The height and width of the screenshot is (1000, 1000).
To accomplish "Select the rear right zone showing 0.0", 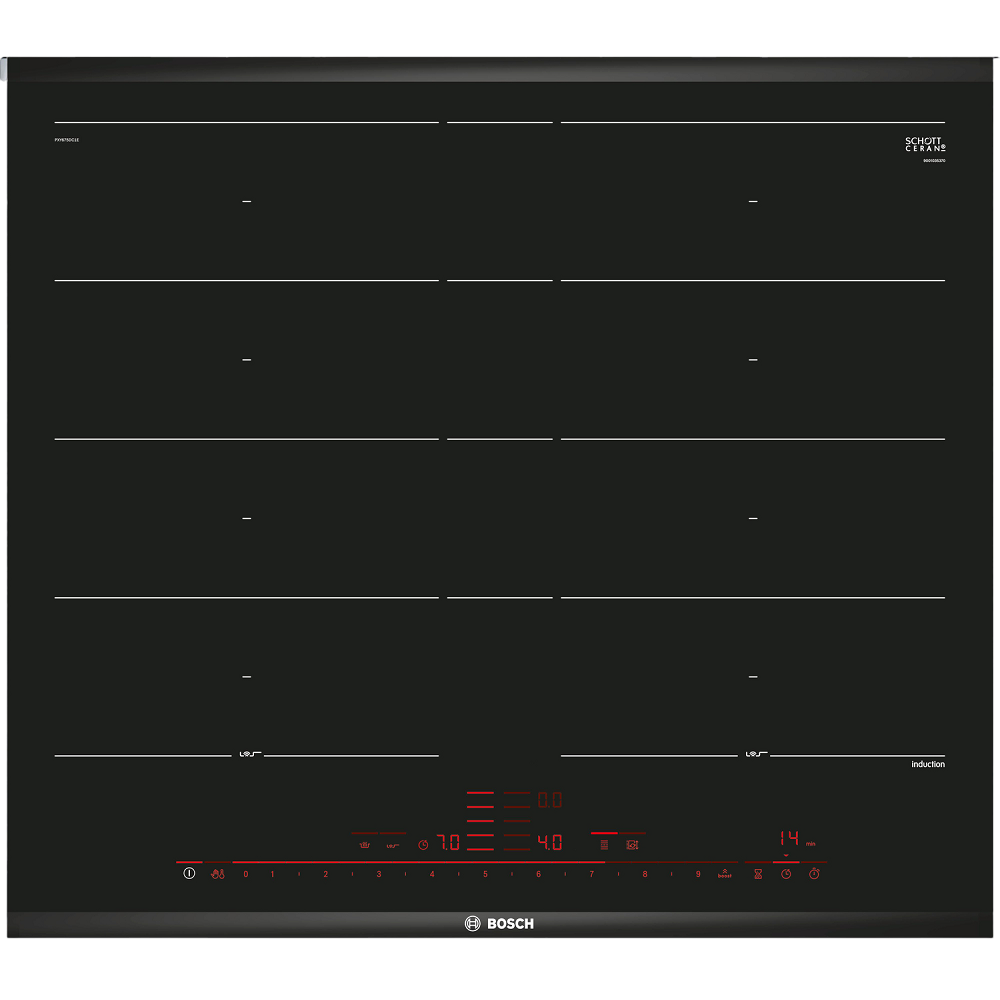I will click(x=550, y=800).
